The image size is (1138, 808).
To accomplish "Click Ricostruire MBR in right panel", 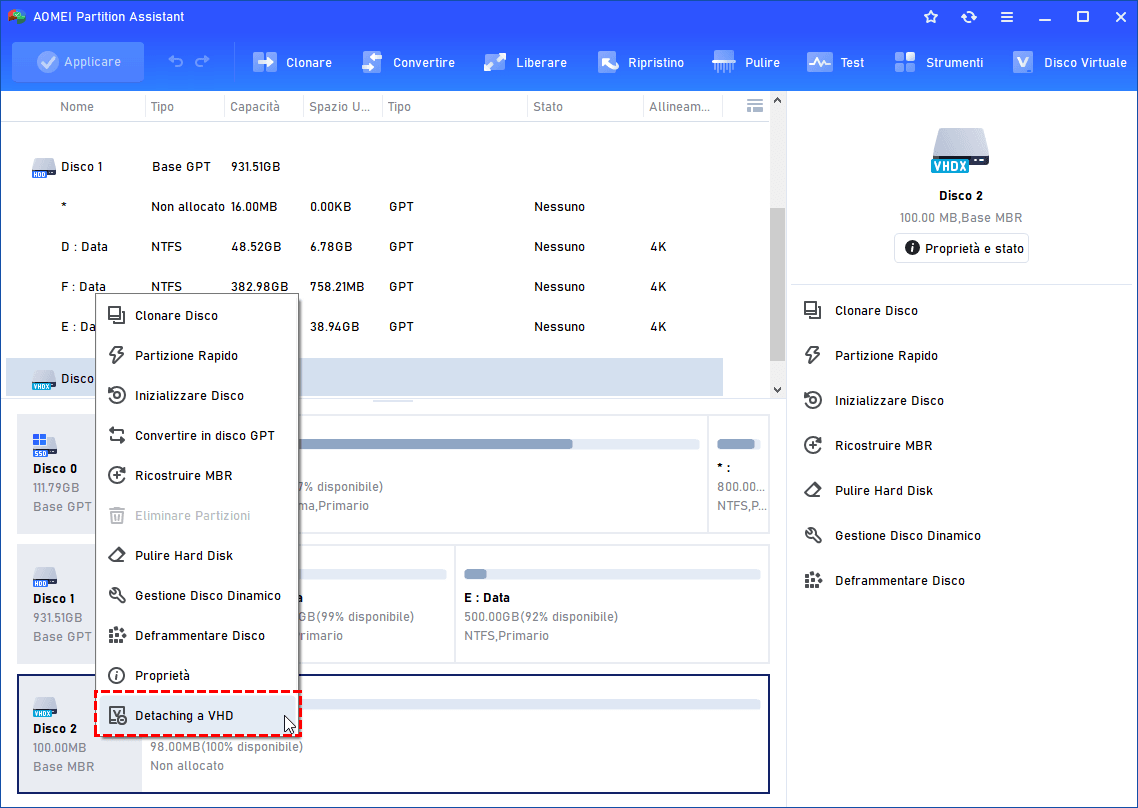I will [x=883, y=446].
